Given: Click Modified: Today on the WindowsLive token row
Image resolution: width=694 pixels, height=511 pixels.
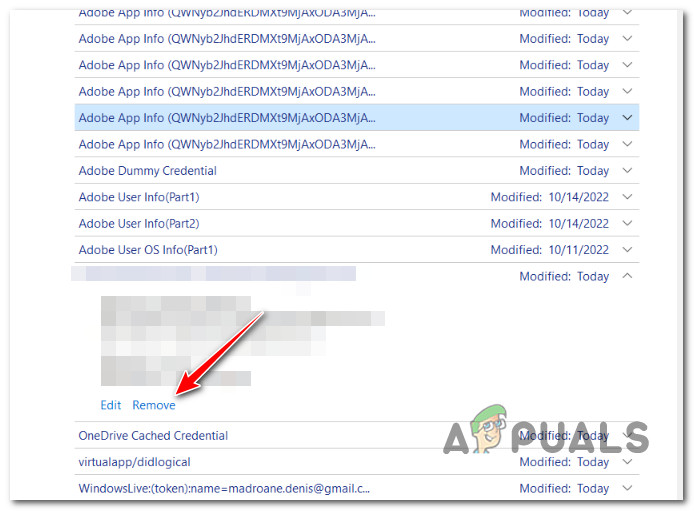Looking at the screenshot, I should [564, 488].
